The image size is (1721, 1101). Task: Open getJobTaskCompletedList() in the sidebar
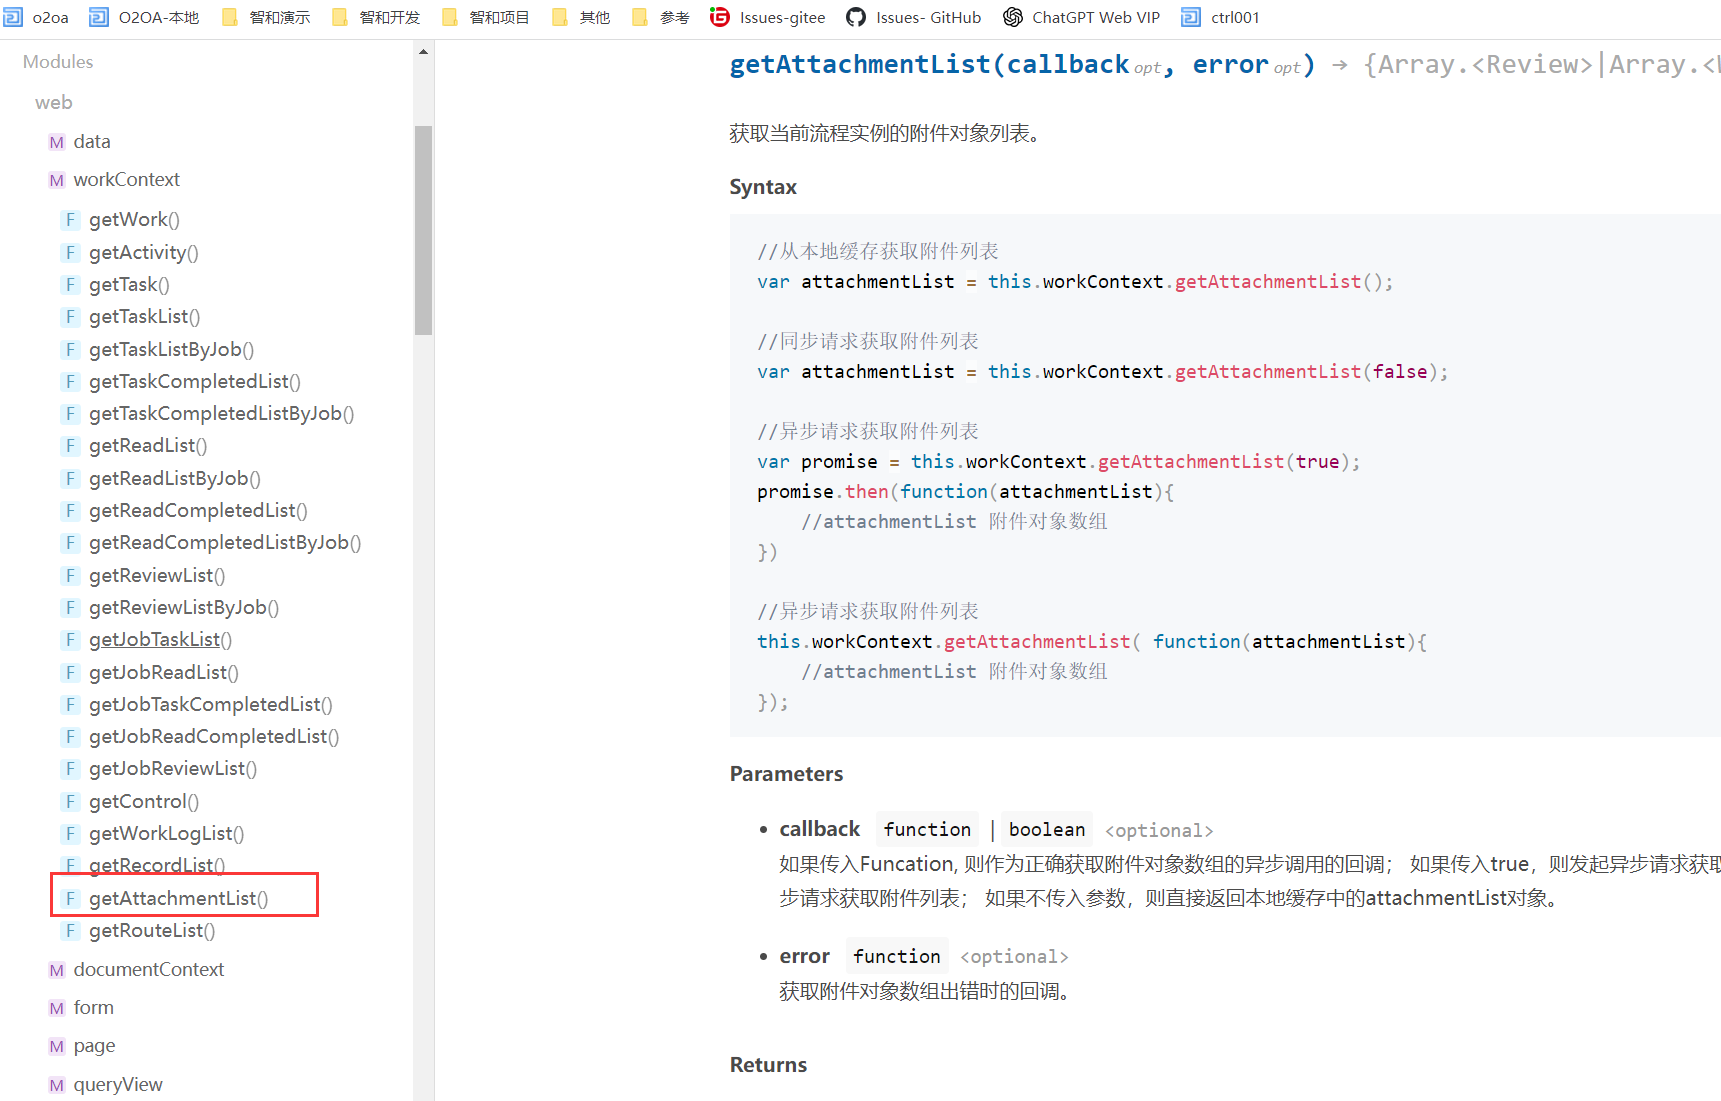pos(211,705)
